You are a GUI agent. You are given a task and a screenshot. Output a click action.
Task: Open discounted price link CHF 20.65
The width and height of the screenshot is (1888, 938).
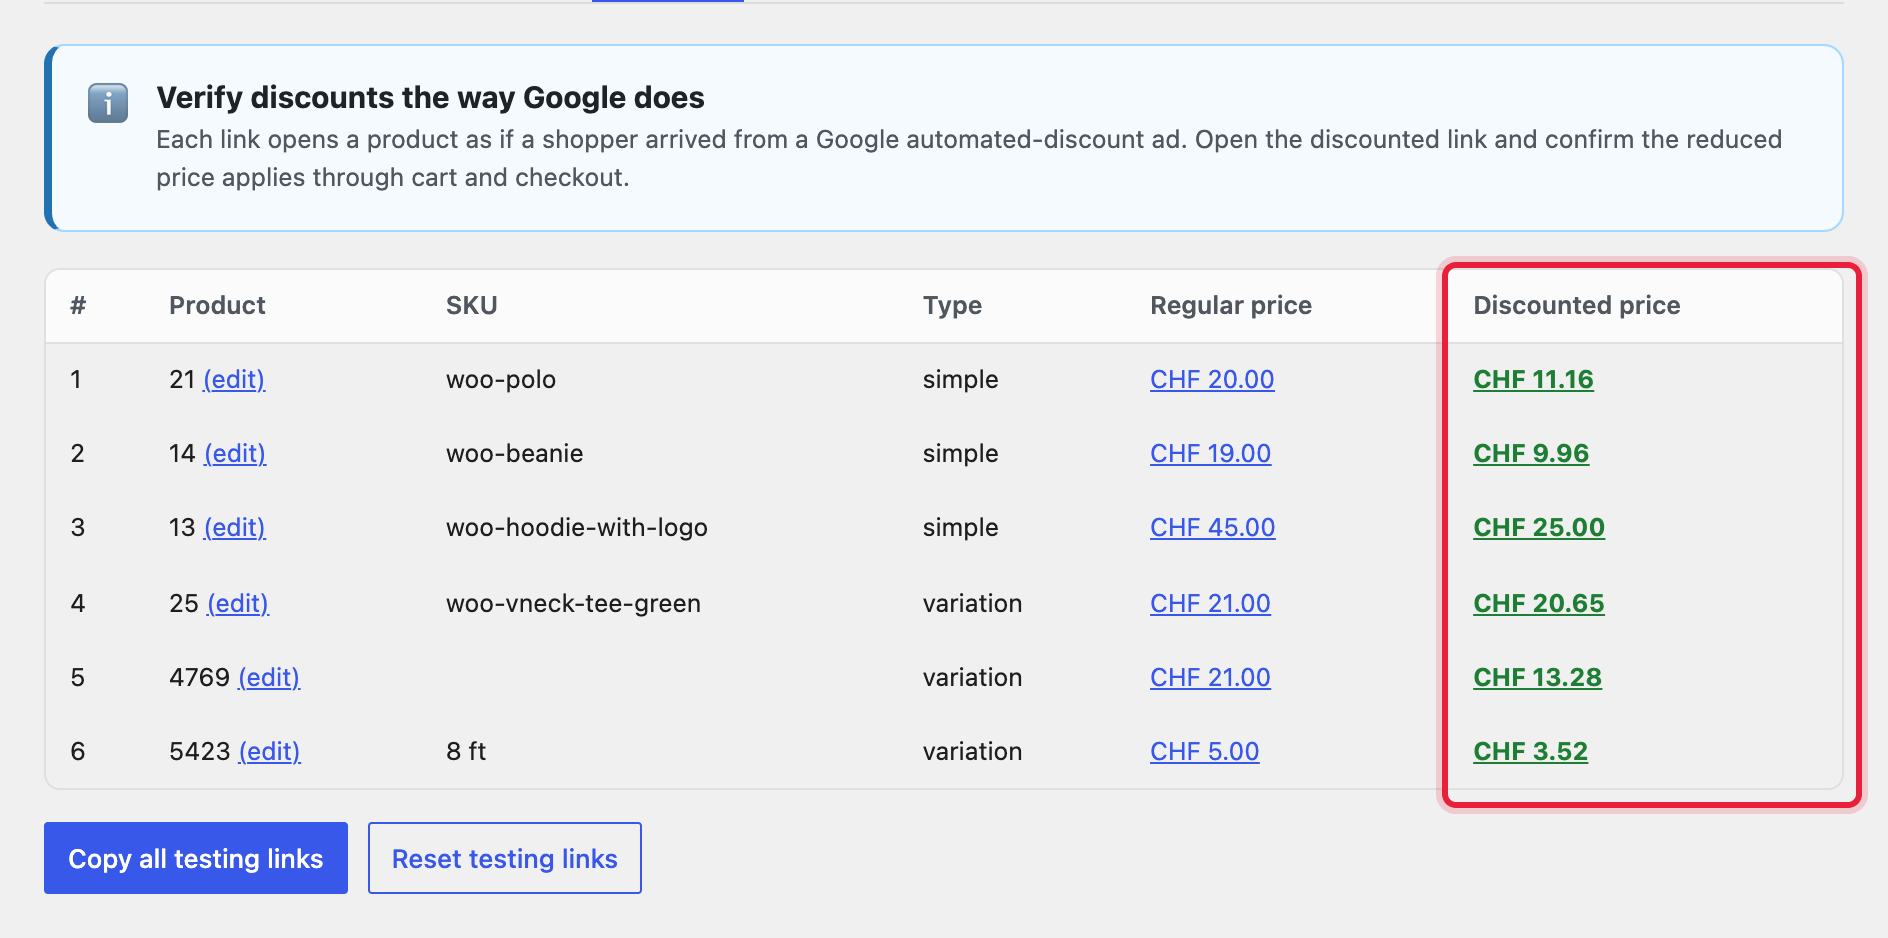(x=1539, y=604)
